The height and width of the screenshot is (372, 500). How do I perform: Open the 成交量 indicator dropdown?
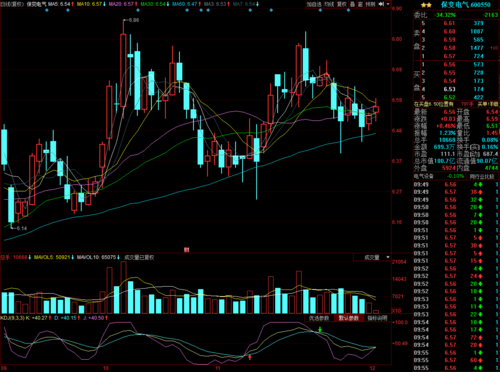click(x=372, y=257)
